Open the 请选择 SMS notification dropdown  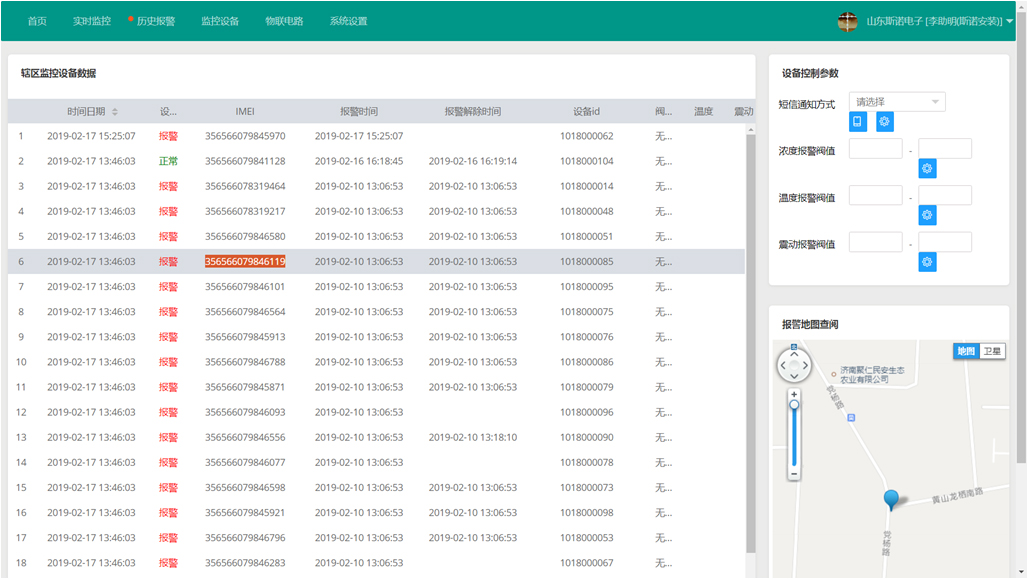click(897, 102)
